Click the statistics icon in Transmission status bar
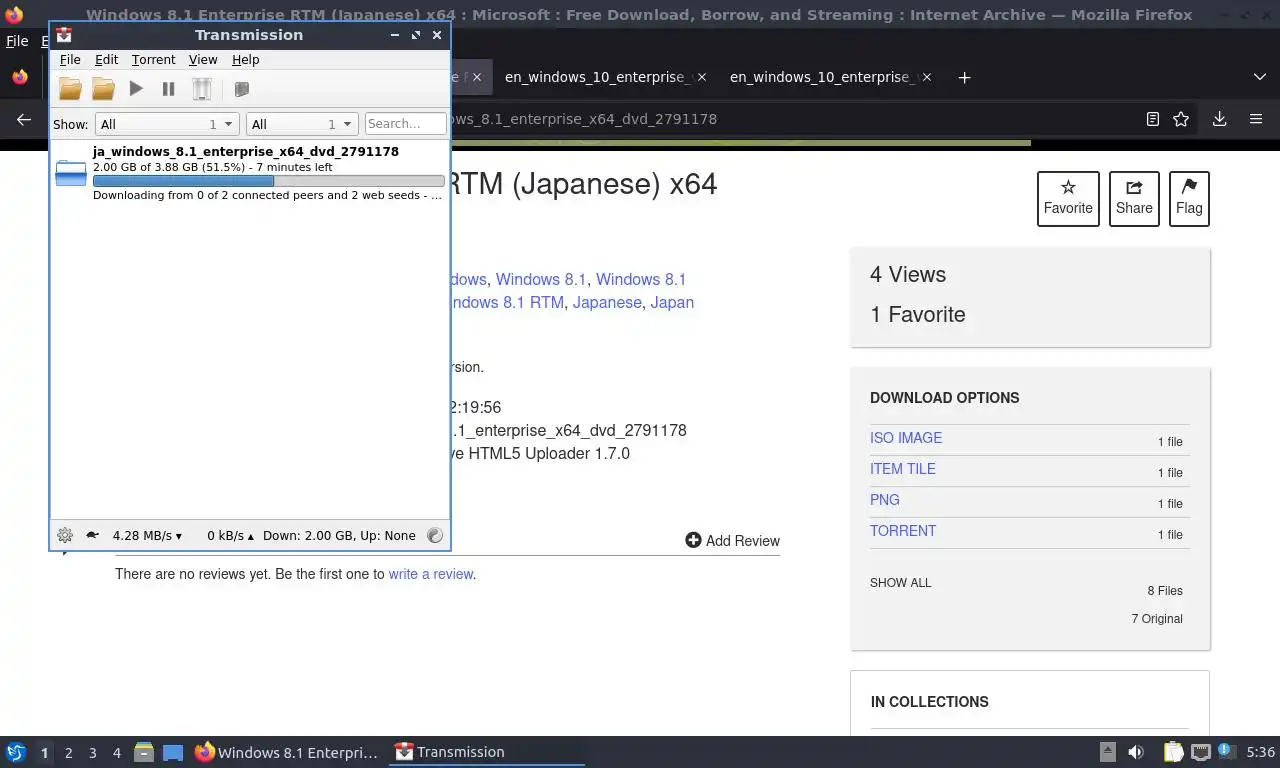Screen dimensions: 1280x768 tap(434, 535)
